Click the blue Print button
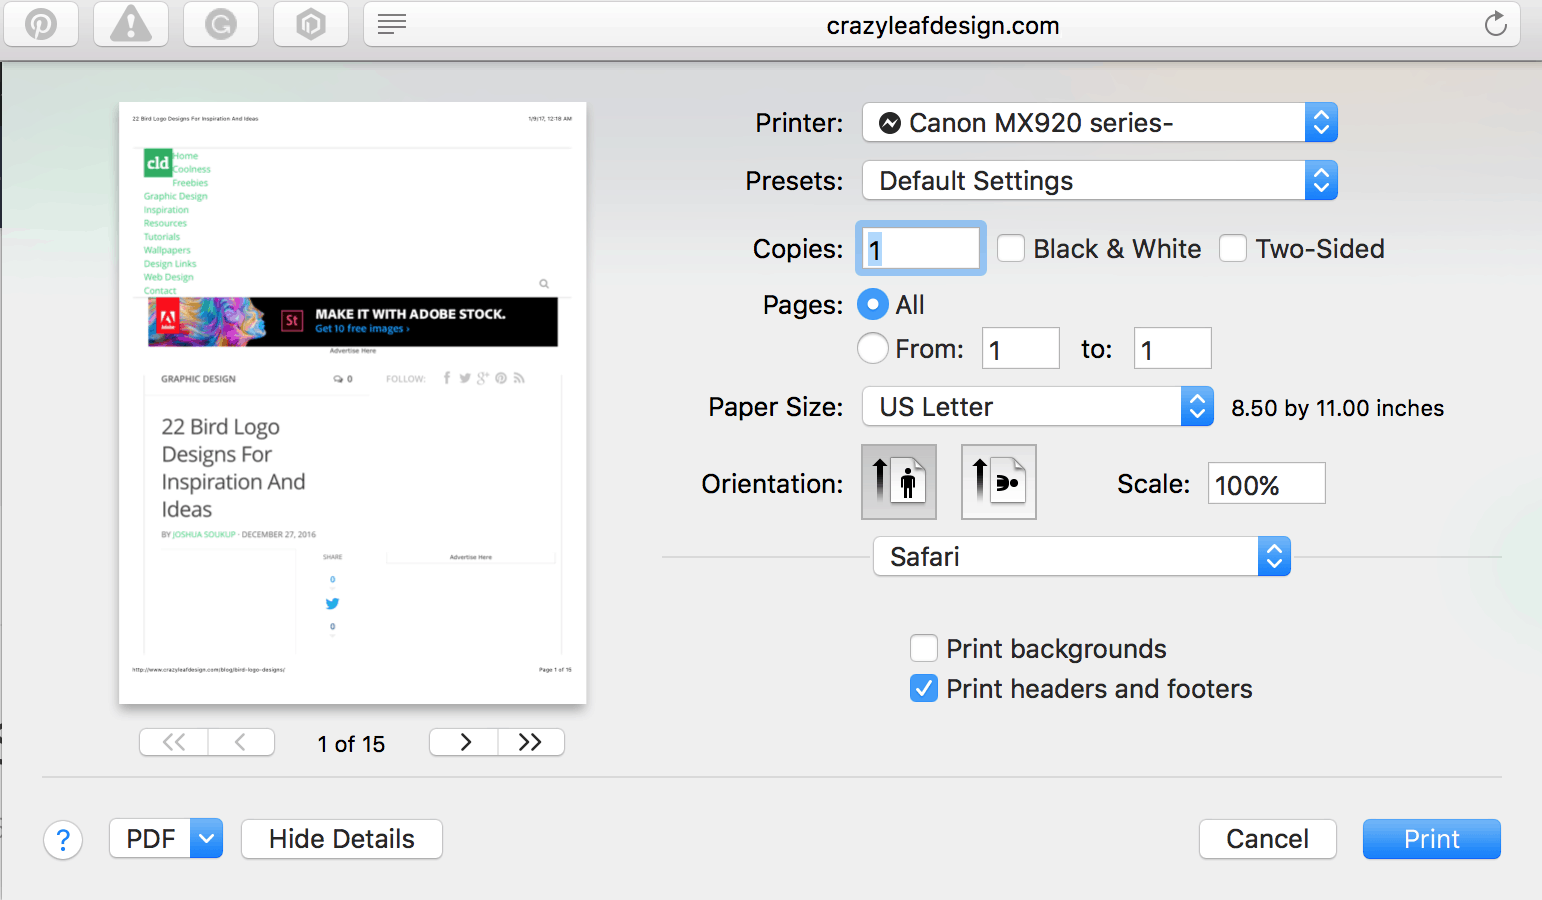The width and height of the screenshot is (1542, 900). pyautogui.click(x=1431, y=839)
